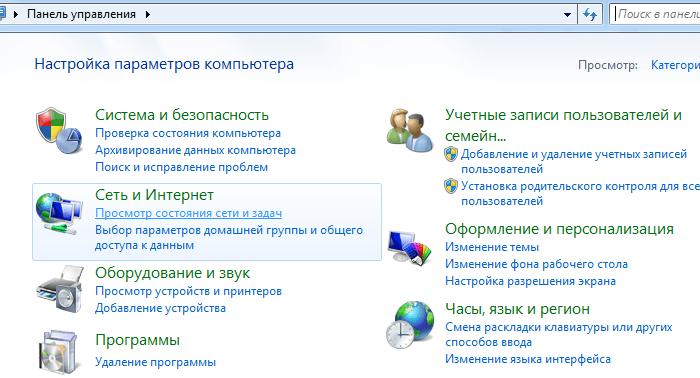Focus the Control Panel search field

tap(656, 14)
